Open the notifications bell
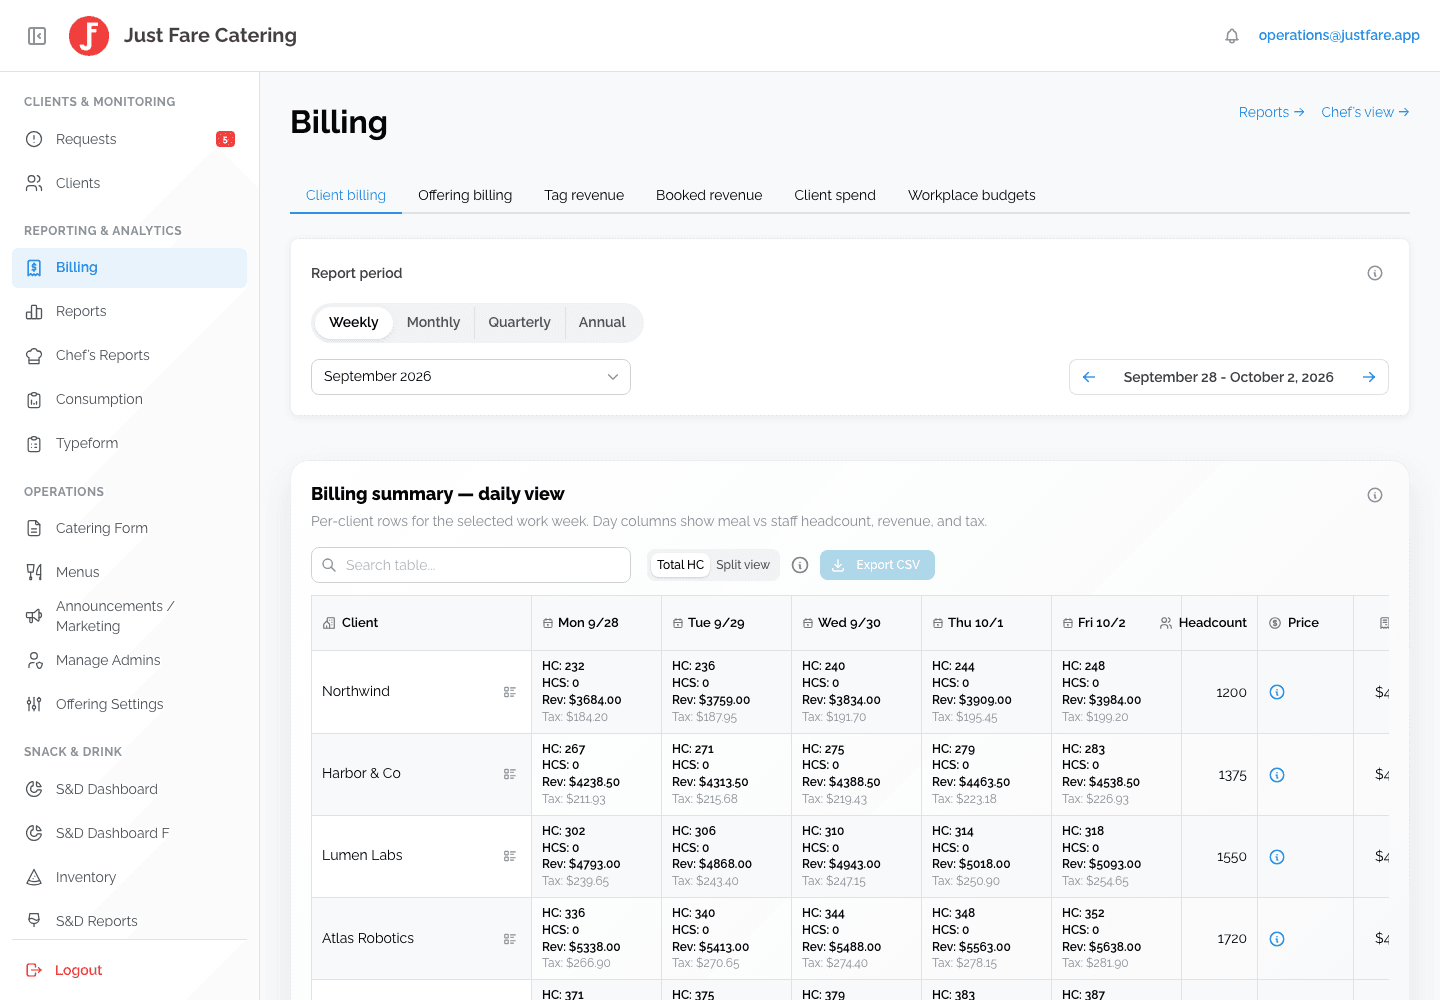The width and height of the screenshot is (1440, 1000). coord(1232,36)
